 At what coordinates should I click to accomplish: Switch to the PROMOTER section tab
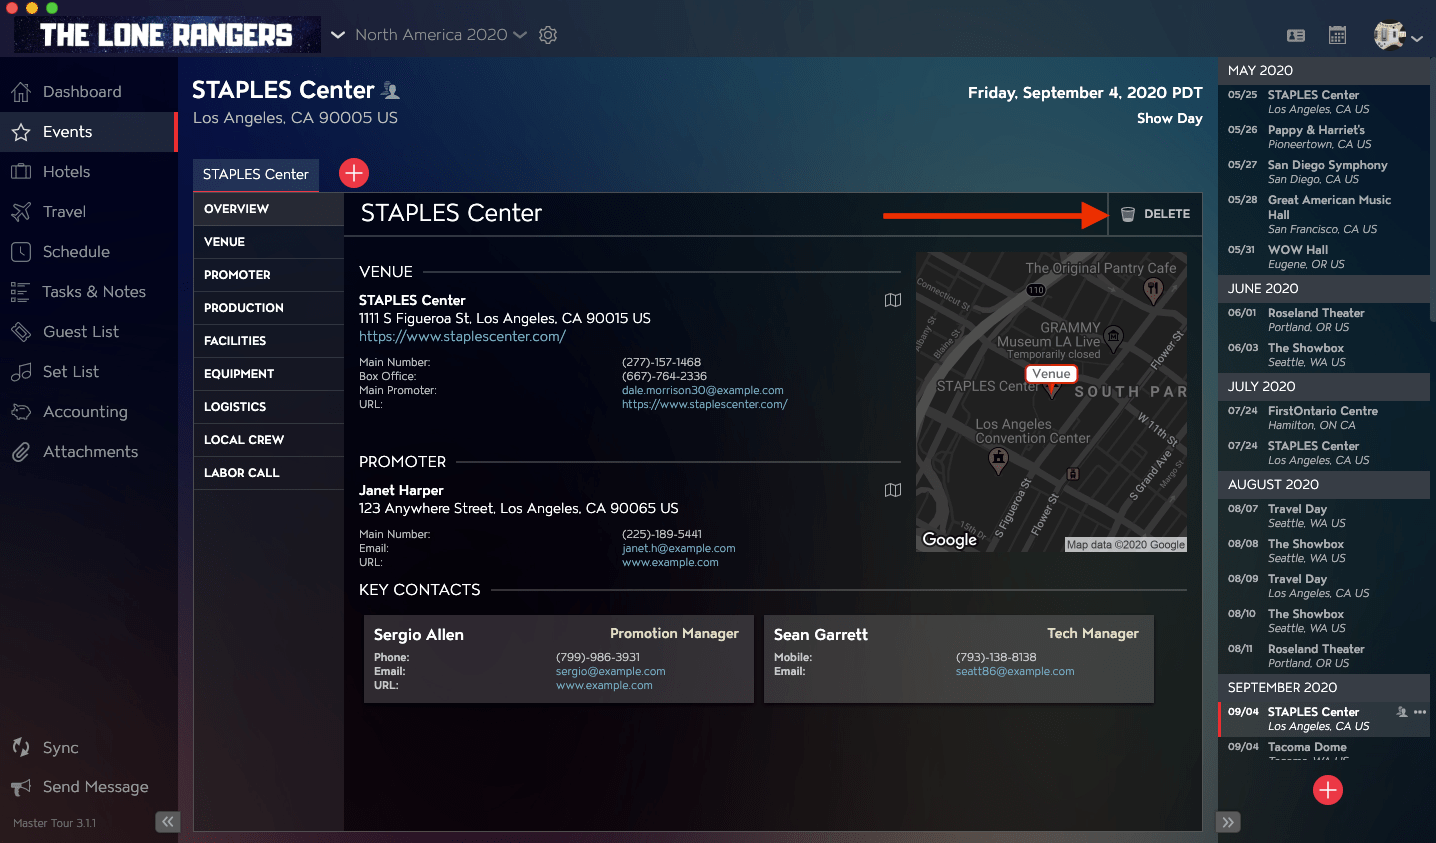click(x=267, y=274)
